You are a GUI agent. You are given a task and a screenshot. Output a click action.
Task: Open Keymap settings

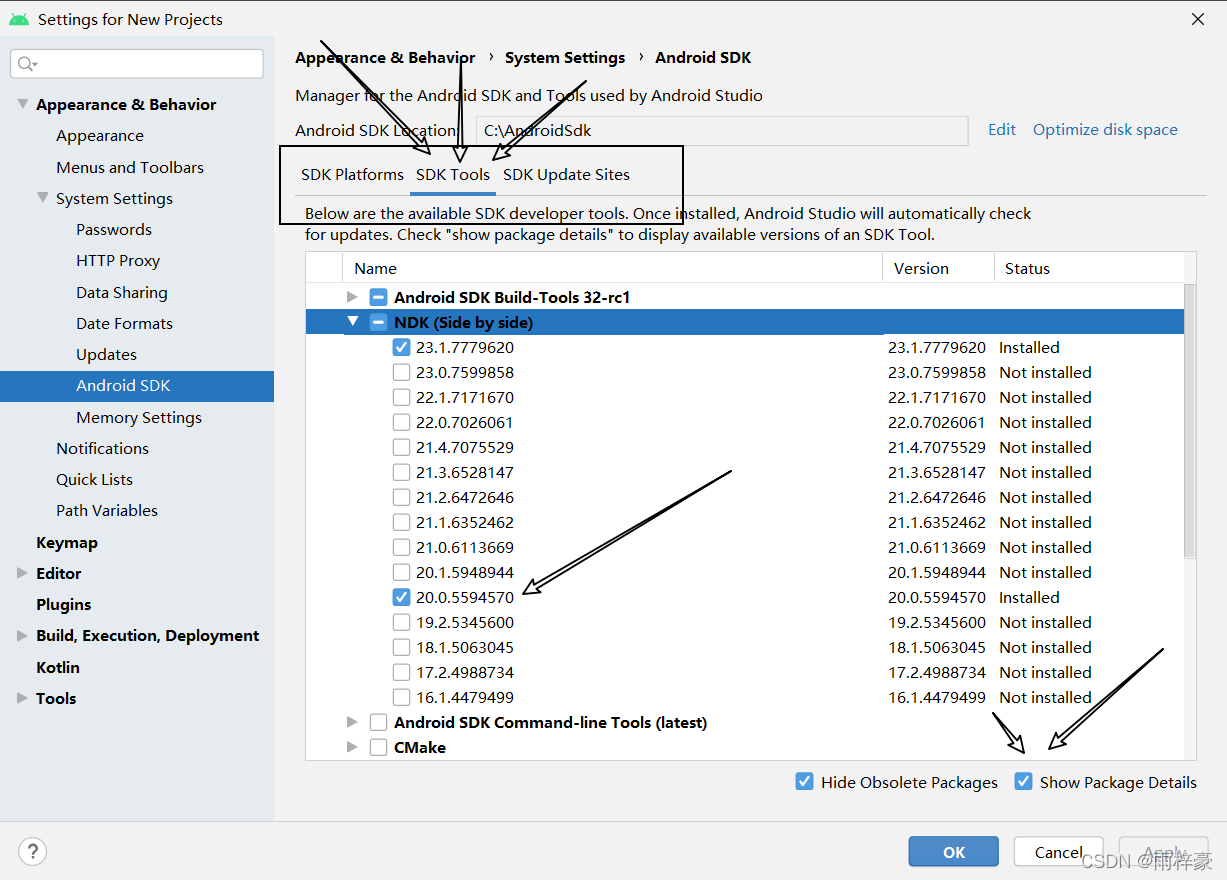click(x=67, y=542)
